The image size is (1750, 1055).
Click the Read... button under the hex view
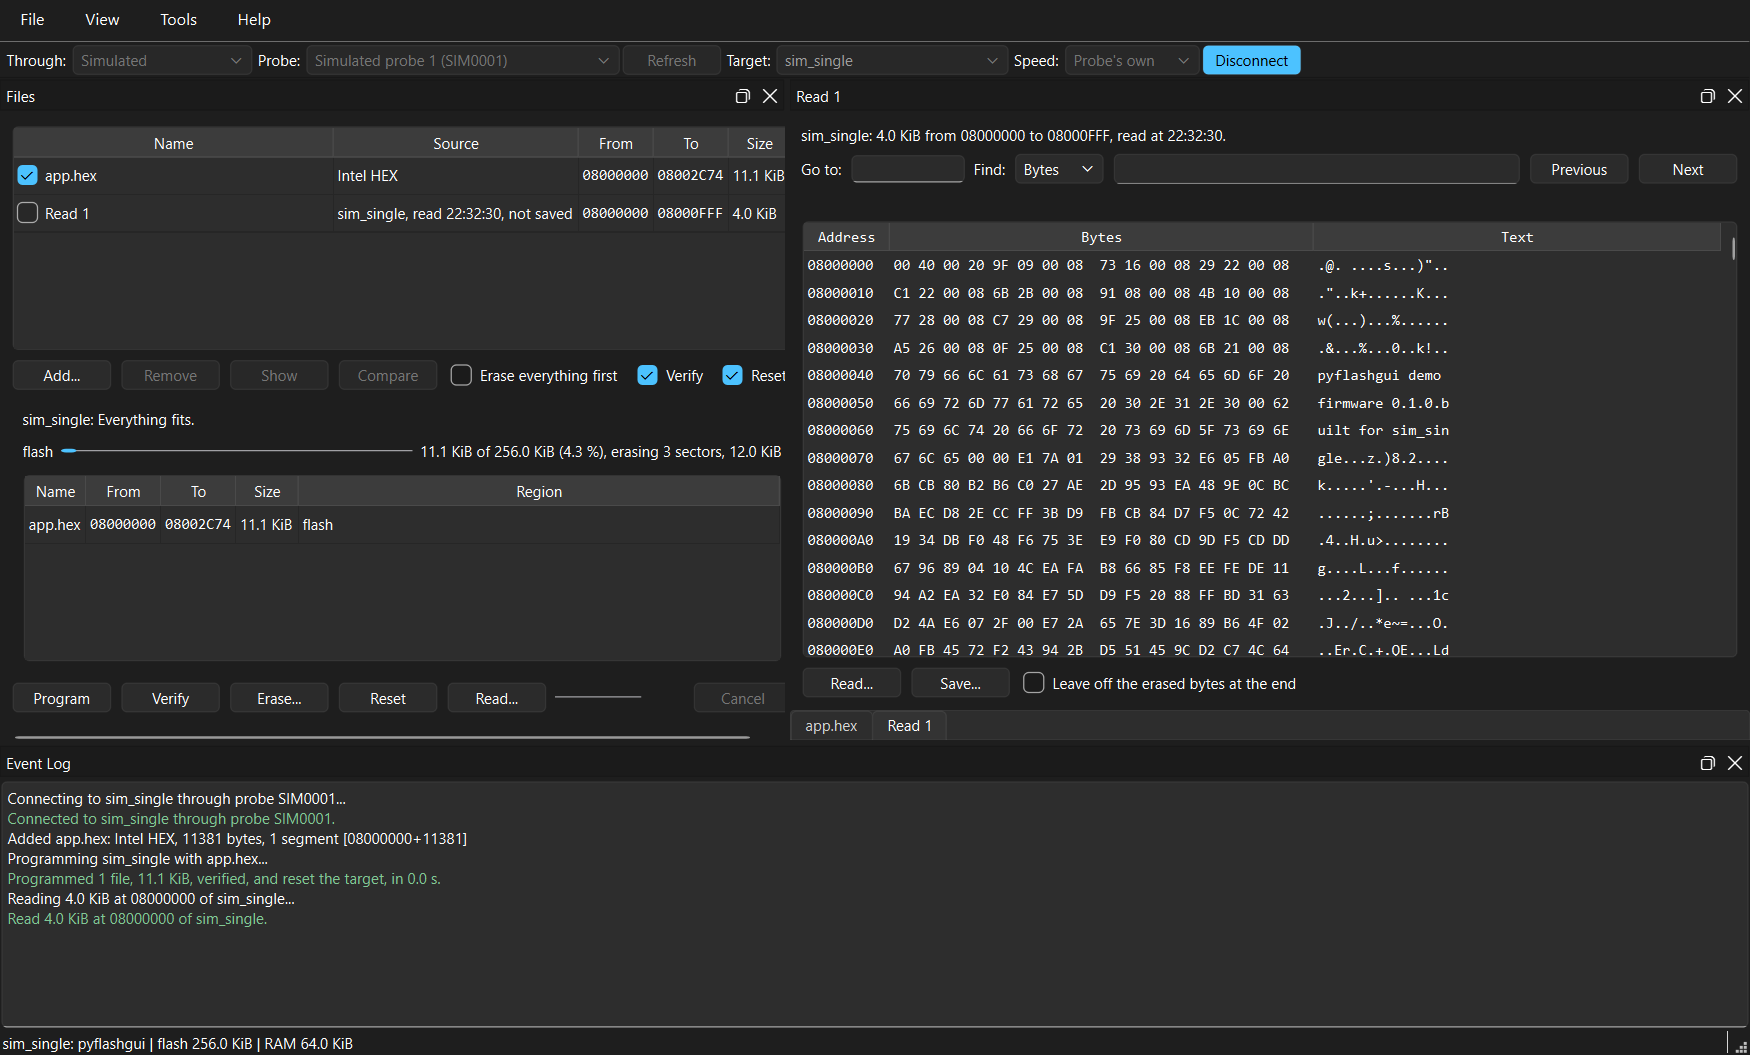(x=852, y=684)
